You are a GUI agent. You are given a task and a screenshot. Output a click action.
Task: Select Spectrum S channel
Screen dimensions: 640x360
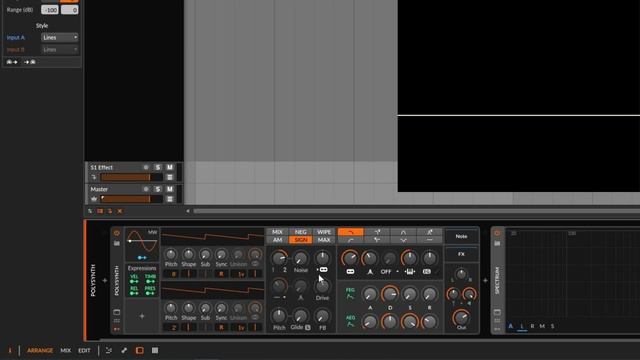pos(553,326)
